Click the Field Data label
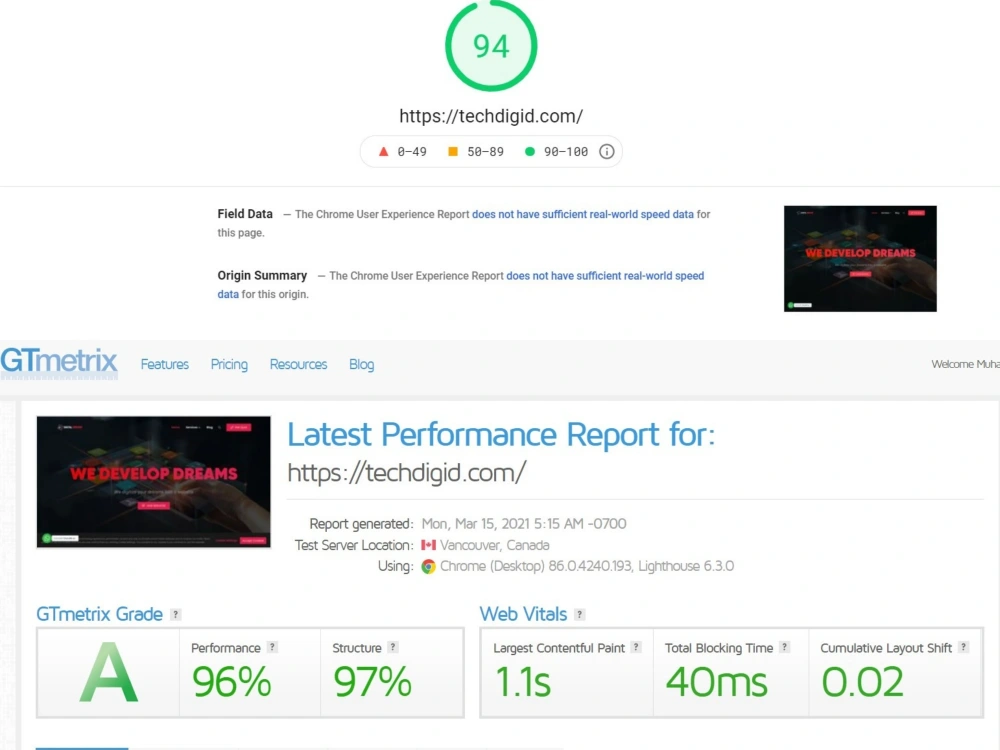 tap(245, 214)
